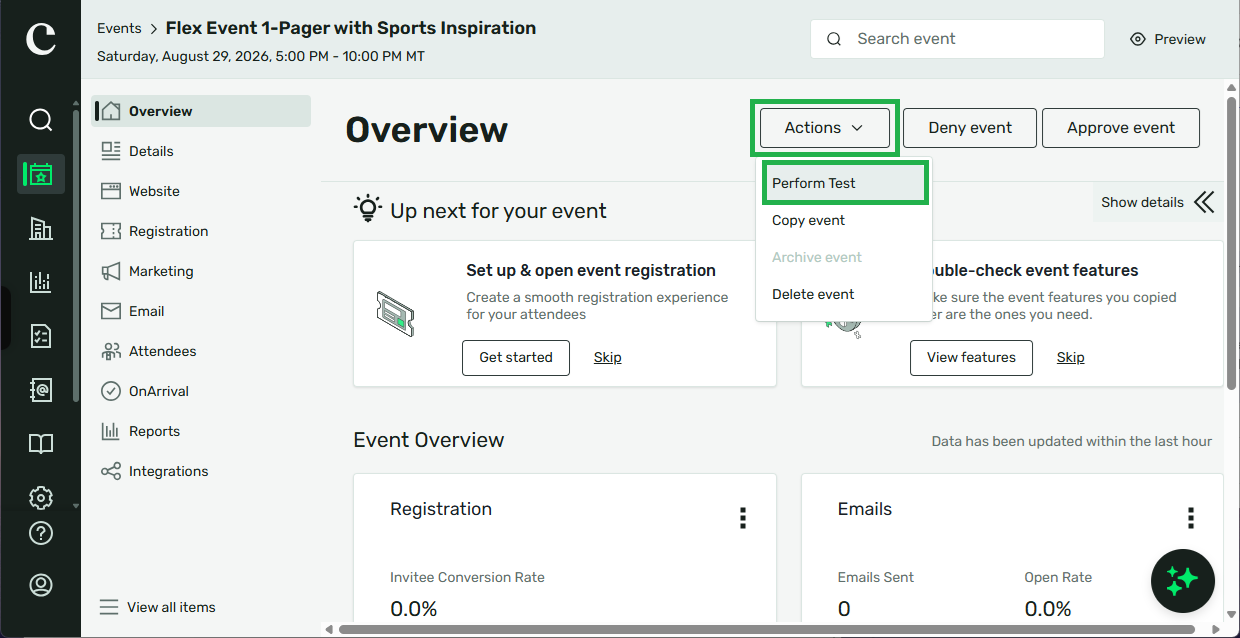This screenshot has width=1240, height=638.
Task: Click the checklist surveys sidebar icon
Action: coord(40,336)
